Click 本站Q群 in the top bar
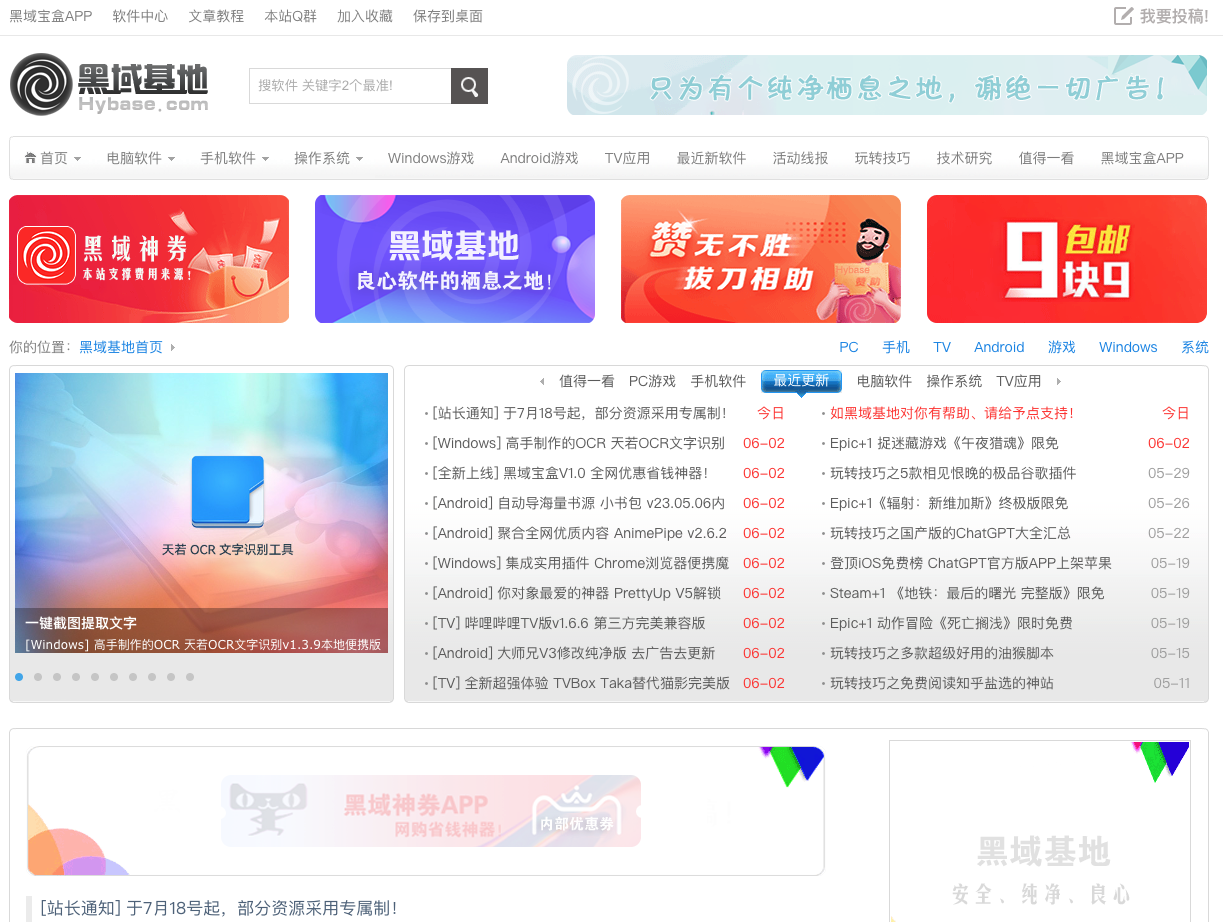 click(290, 16)
